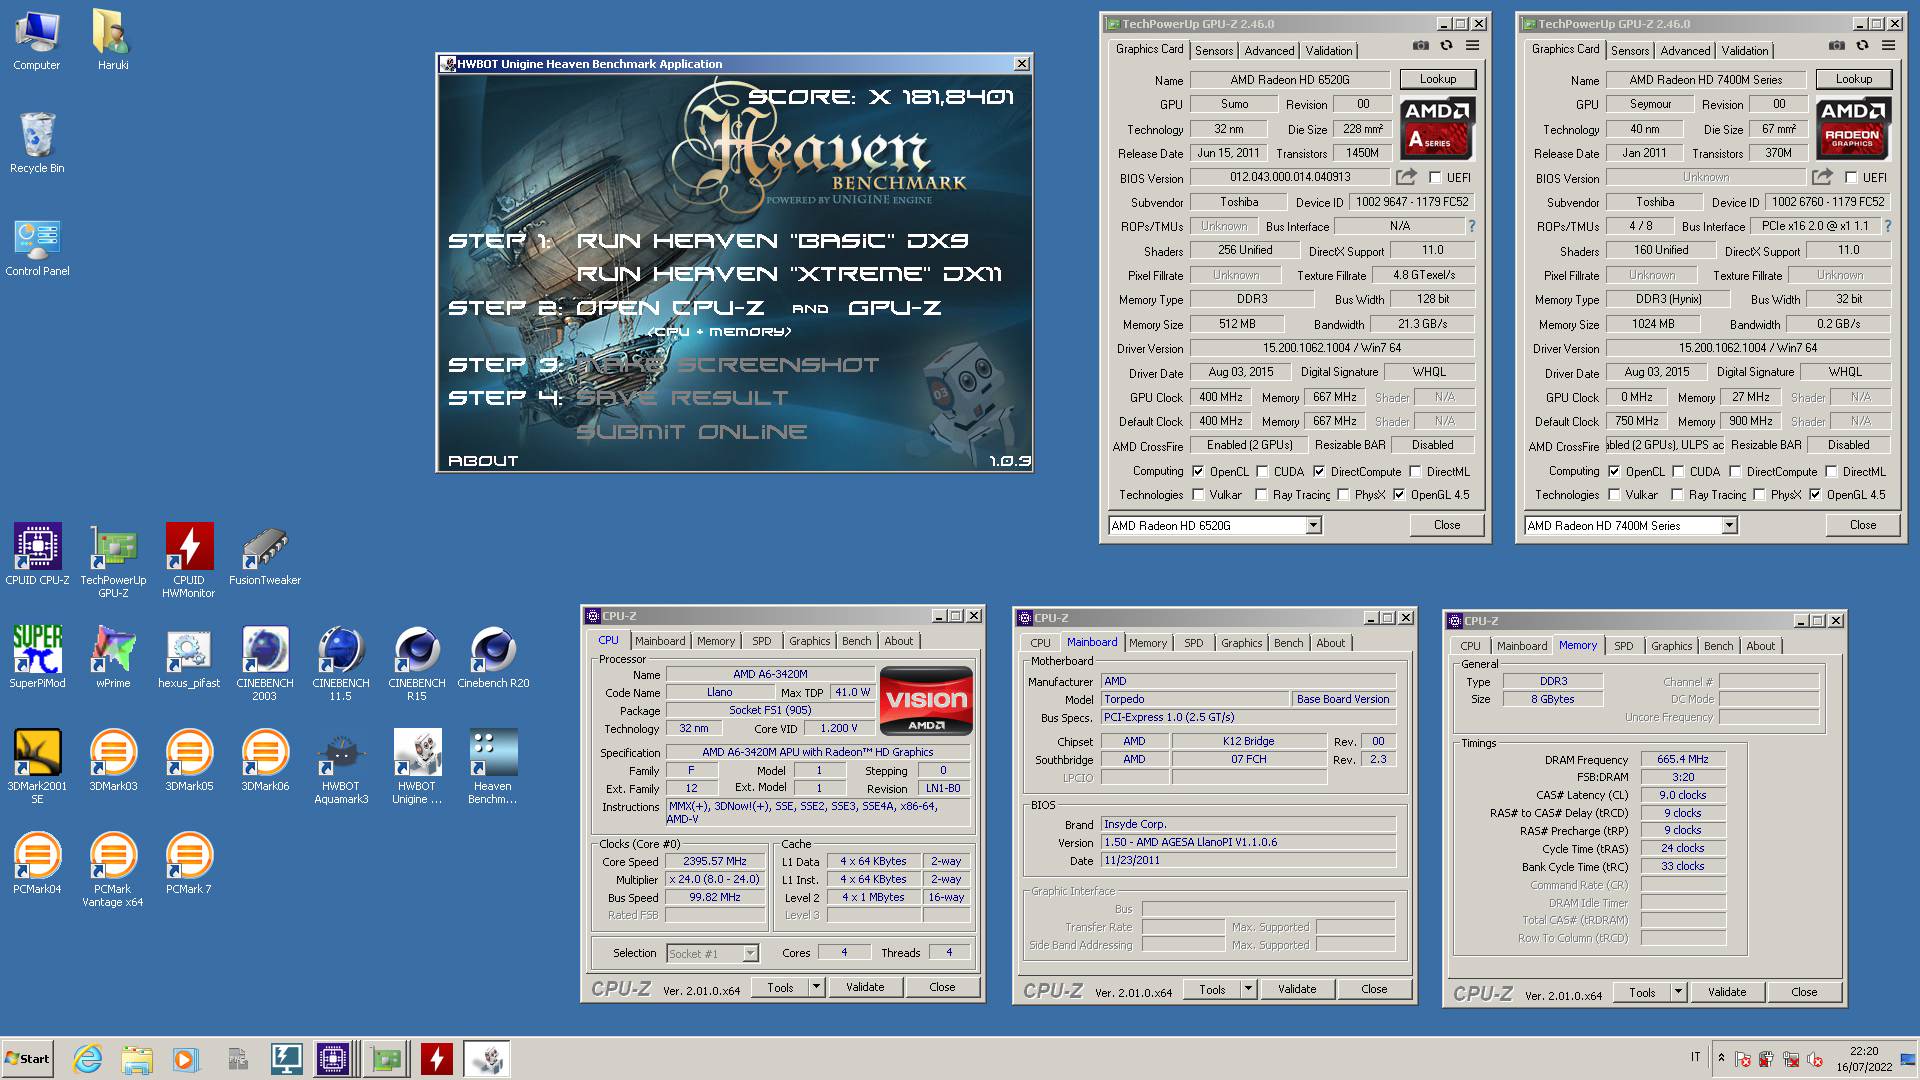Open Validation tab in HD 6520G GPU-Z

[x=1328, y=51]
